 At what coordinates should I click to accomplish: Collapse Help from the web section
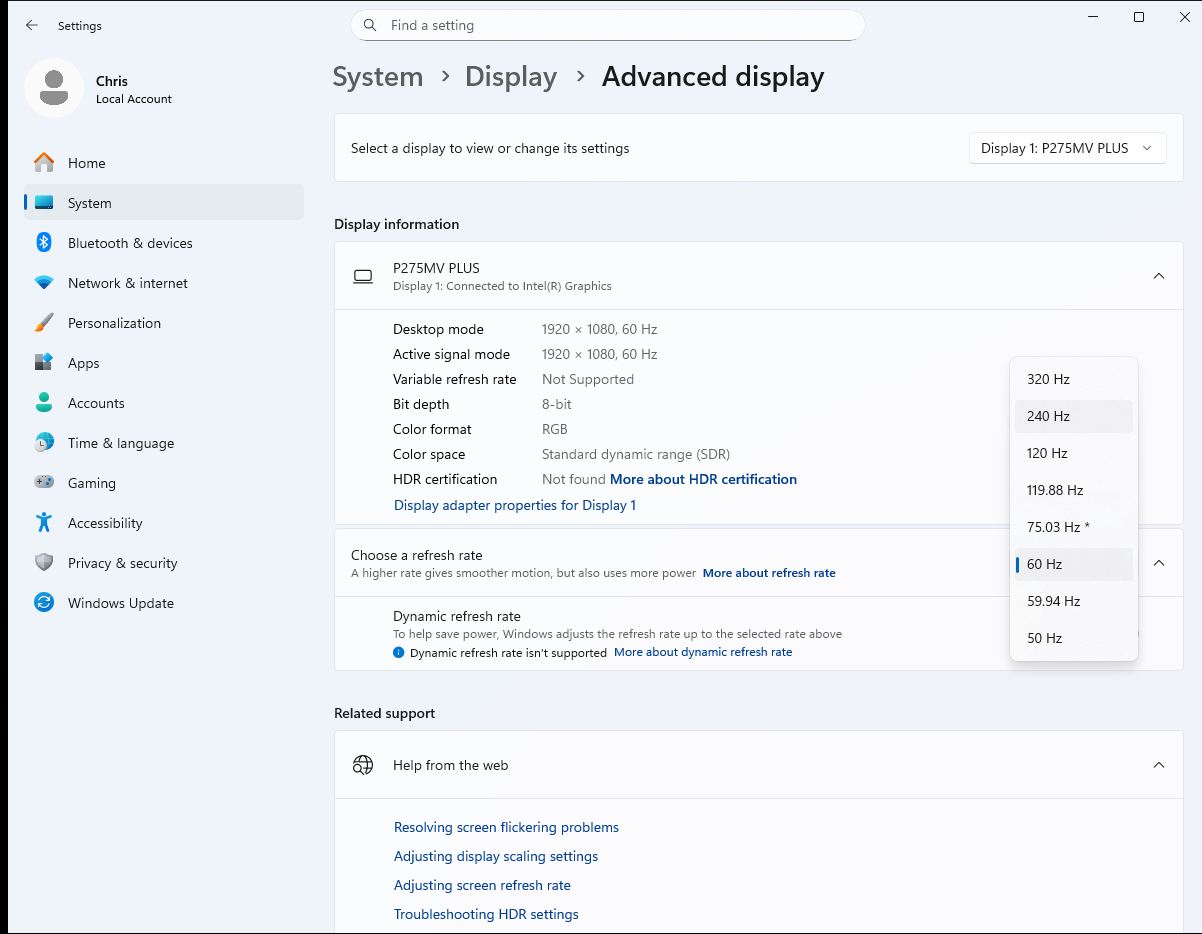[x=1158, y=765]
